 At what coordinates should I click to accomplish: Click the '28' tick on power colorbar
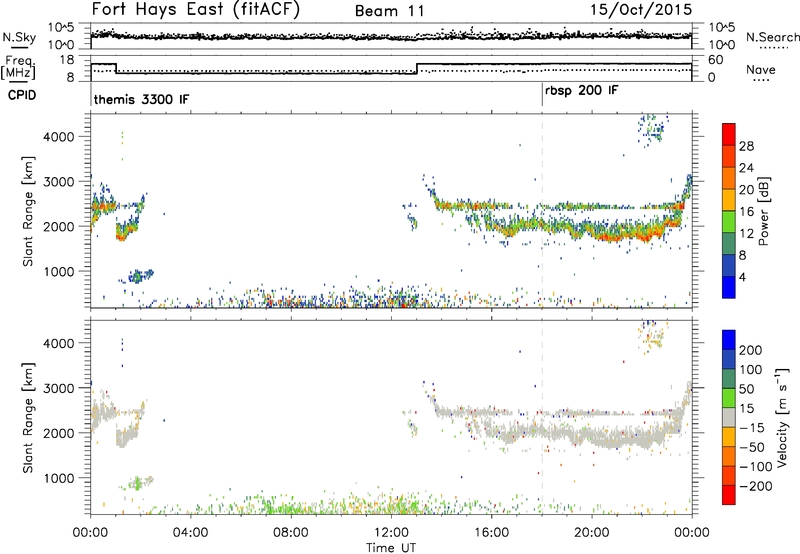[746, 146]
